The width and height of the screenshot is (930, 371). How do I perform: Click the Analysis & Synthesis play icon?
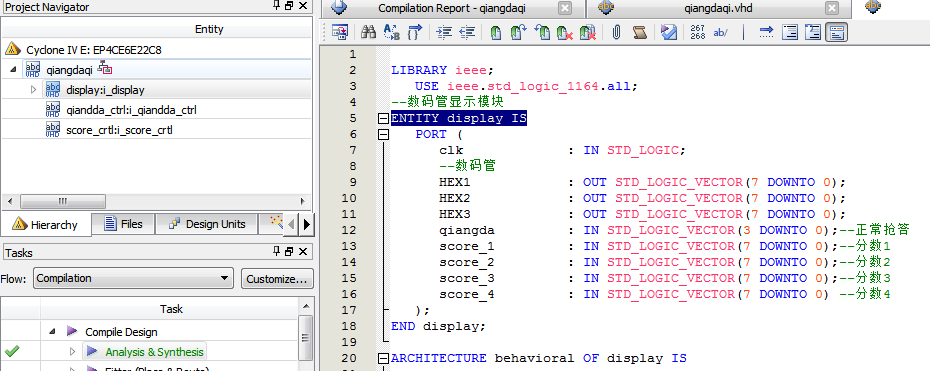pos(92,351)
